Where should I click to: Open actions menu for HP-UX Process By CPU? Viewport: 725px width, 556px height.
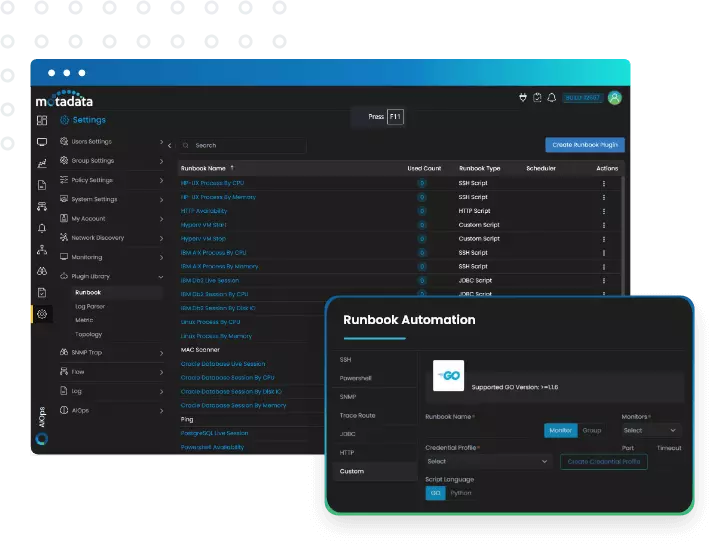603,183
